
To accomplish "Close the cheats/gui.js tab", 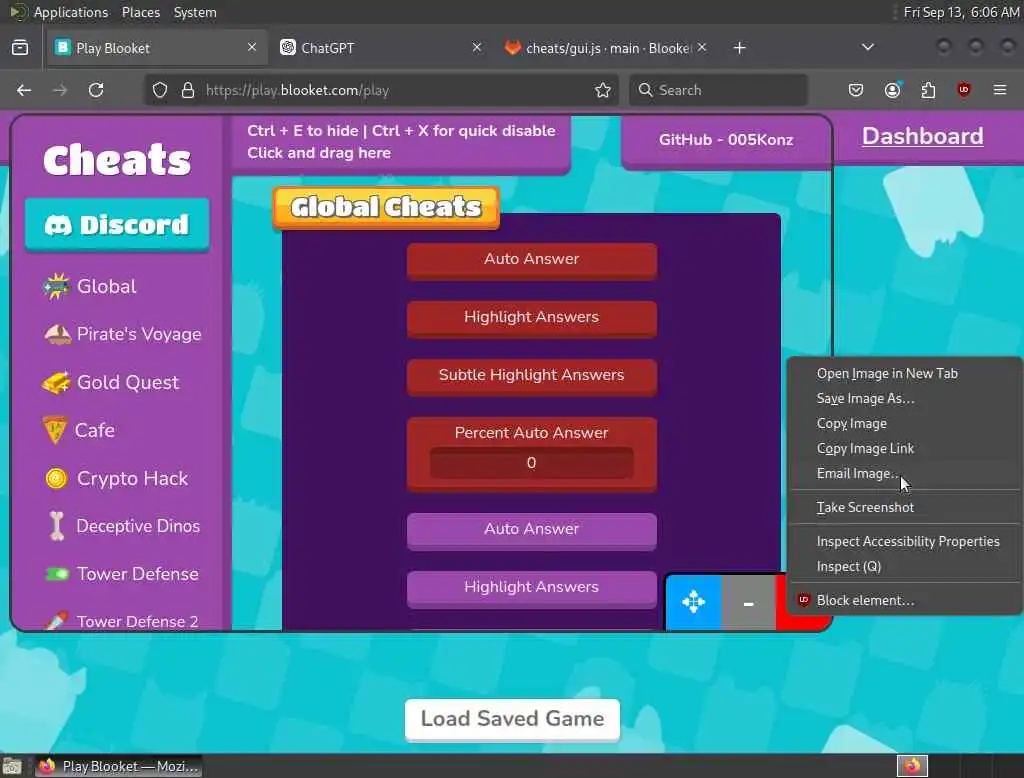I will [701, 47].
